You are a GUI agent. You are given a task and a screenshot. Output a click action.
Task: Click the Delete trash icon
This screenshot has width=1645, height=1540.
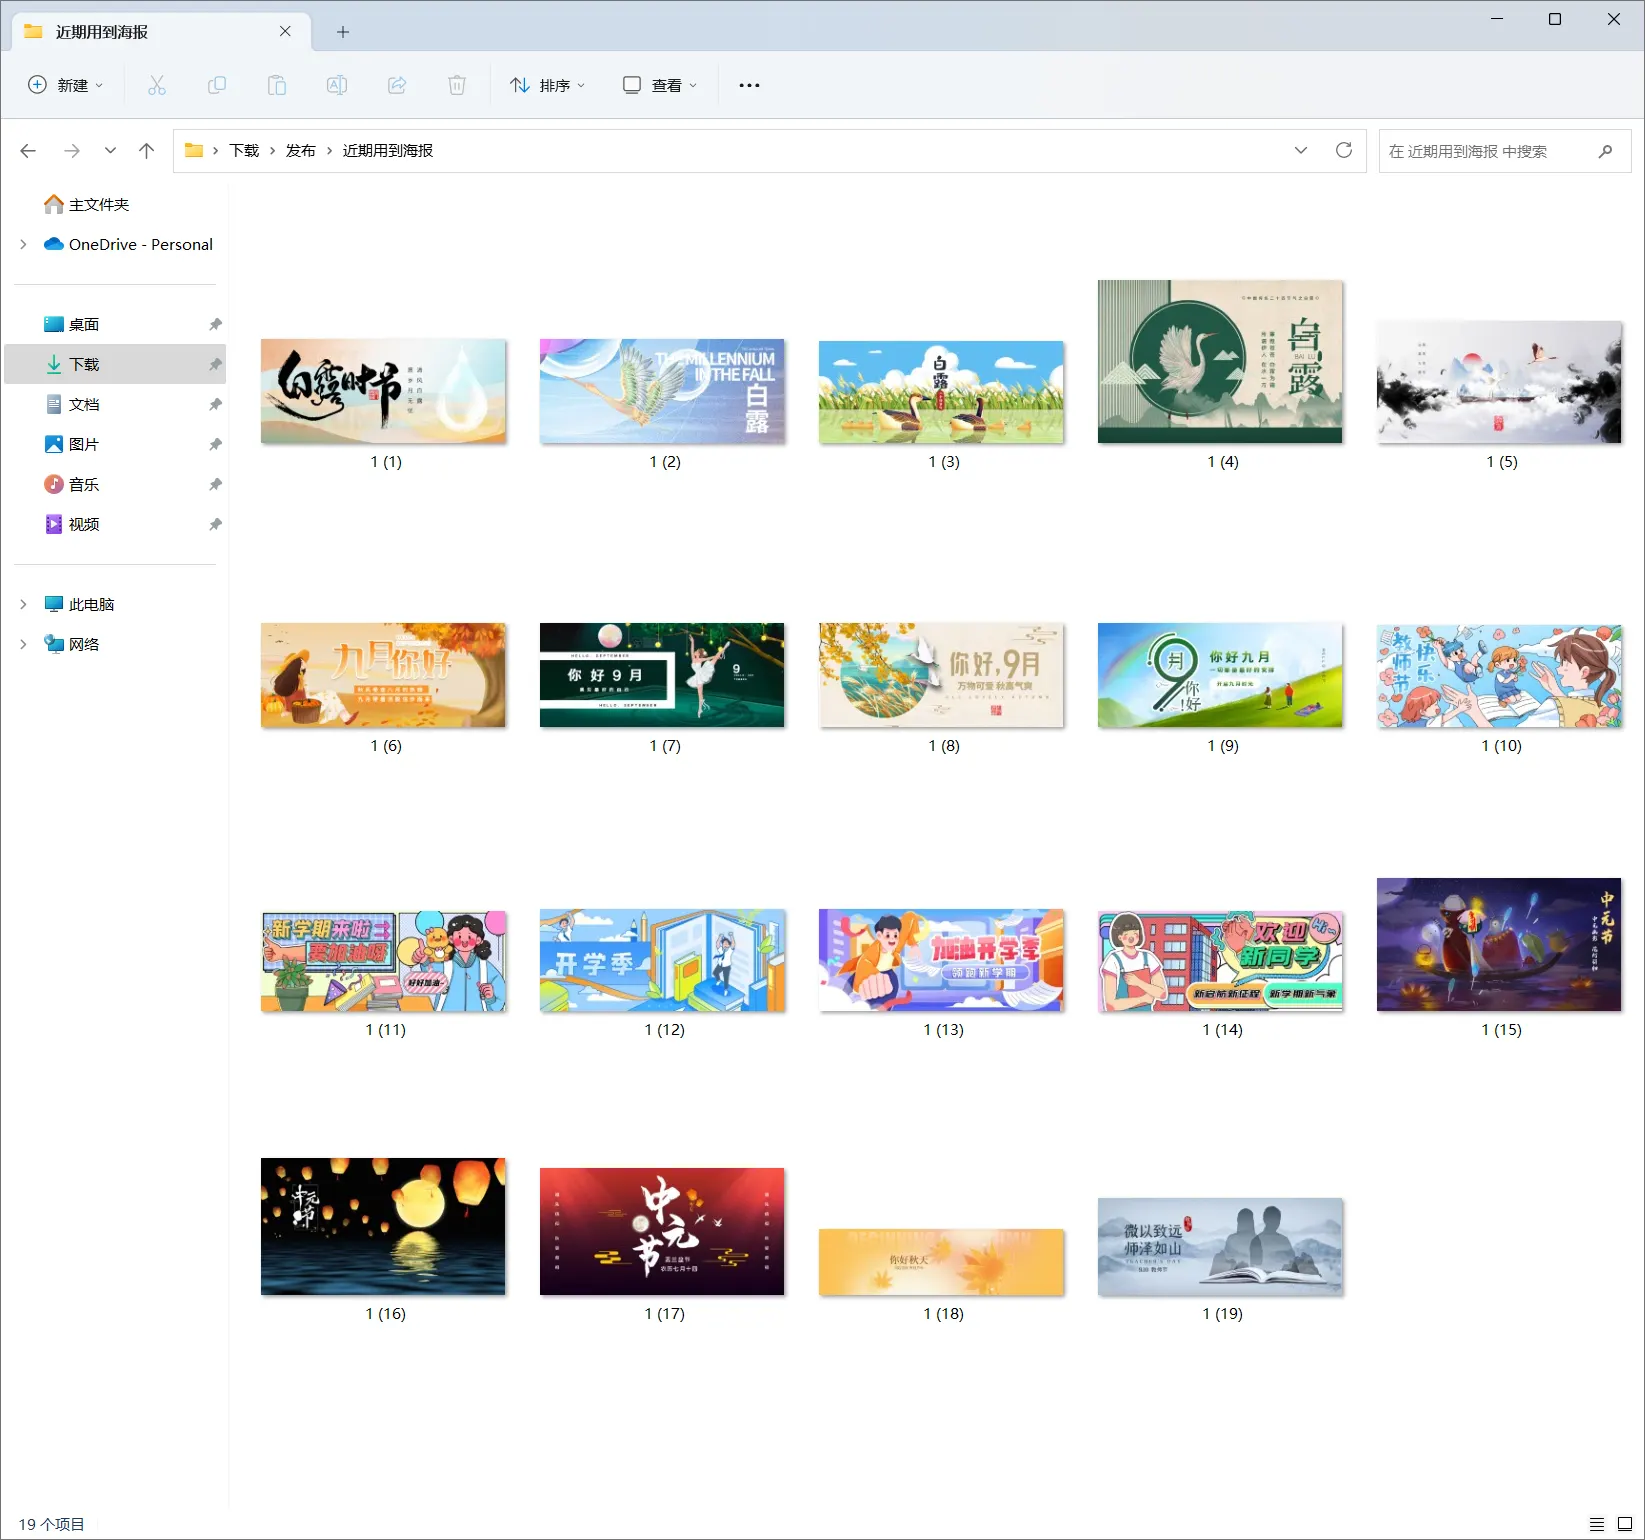point(457,85)
